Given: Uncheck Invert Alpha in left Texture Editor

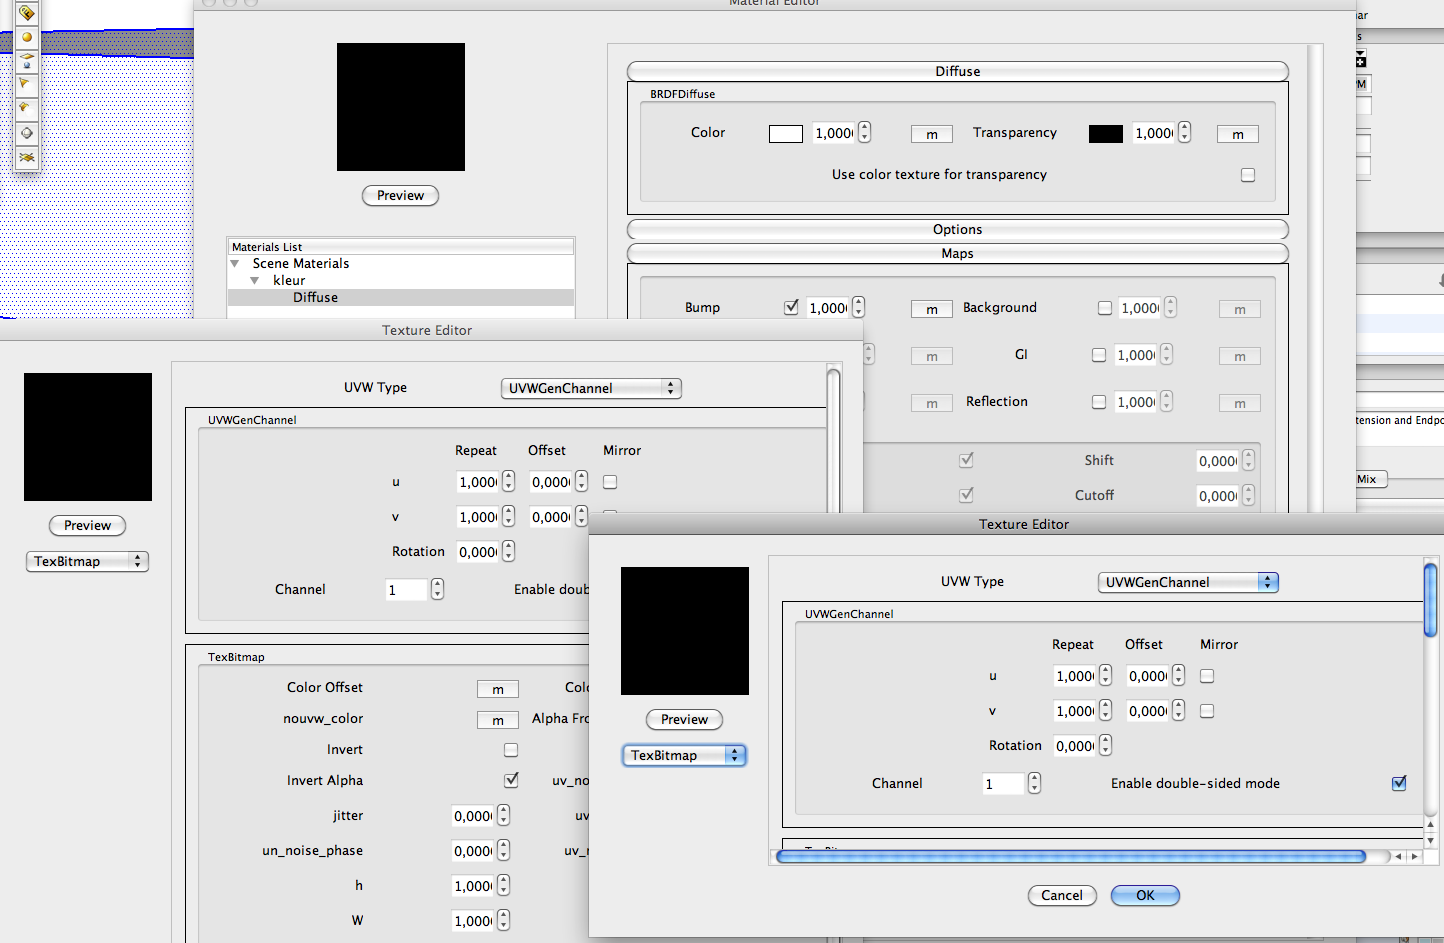Looking at the screenshot, I should (511, 779).
